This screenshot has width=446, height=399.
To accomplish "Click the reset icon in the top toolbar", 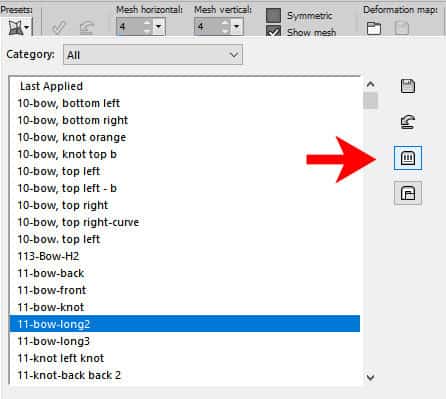I will (87, 28).
